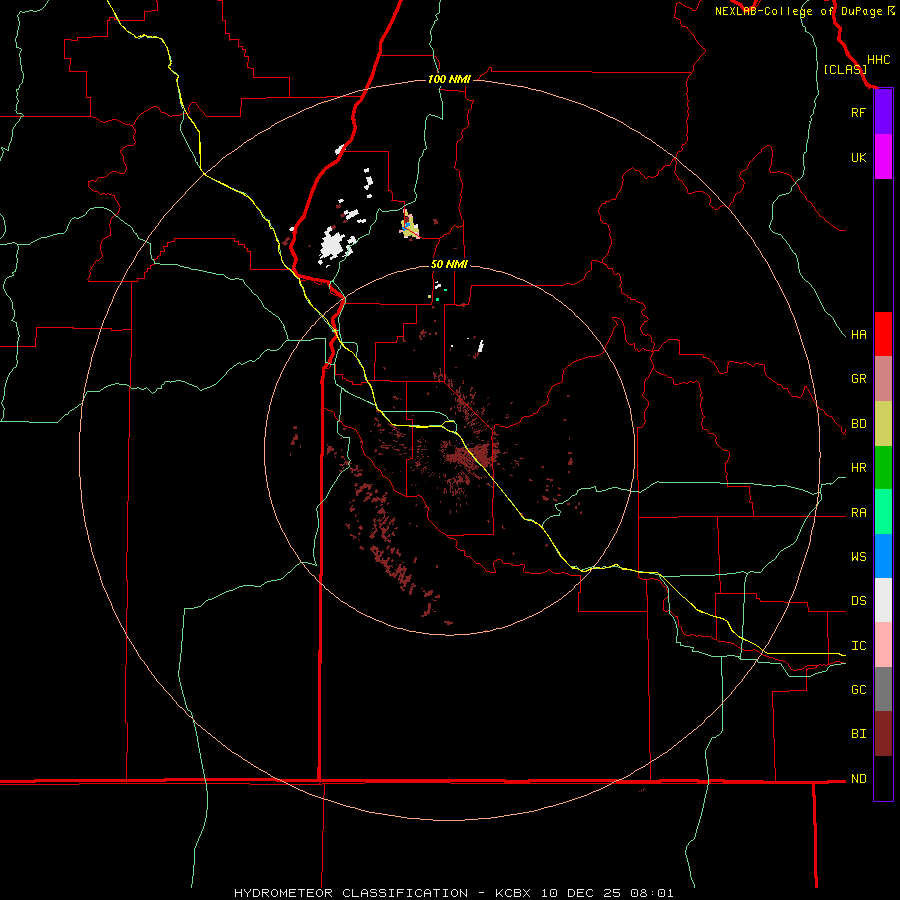Click the ND legend label text
The height and width of the screenshot is (900, 900).
858,779
